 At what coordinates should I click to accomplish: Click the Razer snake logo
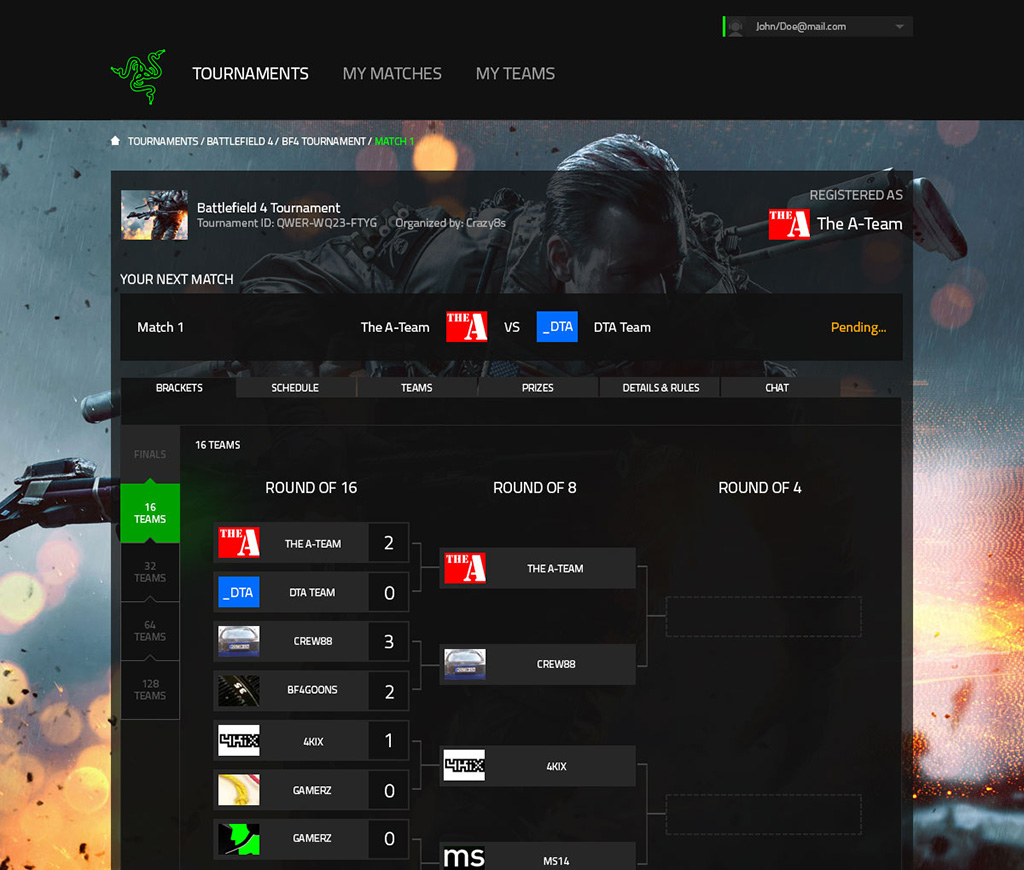coord(138,76)
